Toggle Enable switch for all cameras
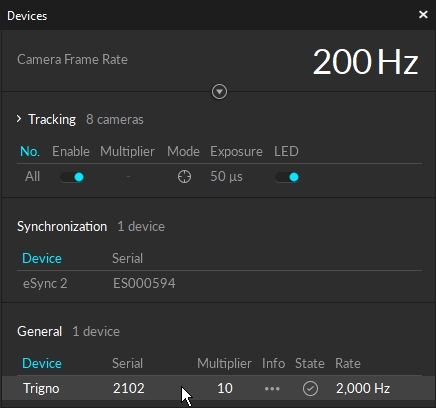Image resolution: width=436 pixels, height=408 pixels. tap(72, 177)
